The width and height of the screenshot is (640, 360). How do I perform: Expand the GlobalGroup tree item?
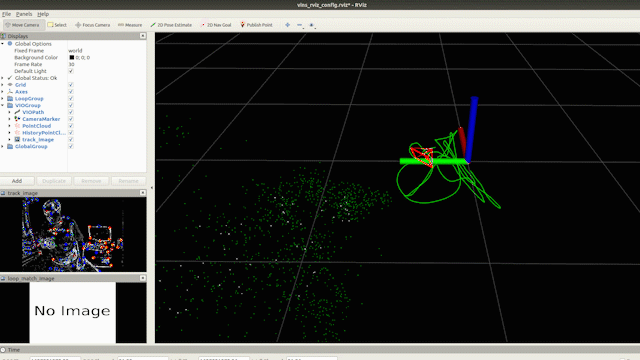pyautogui.click(x=3, y=147)
